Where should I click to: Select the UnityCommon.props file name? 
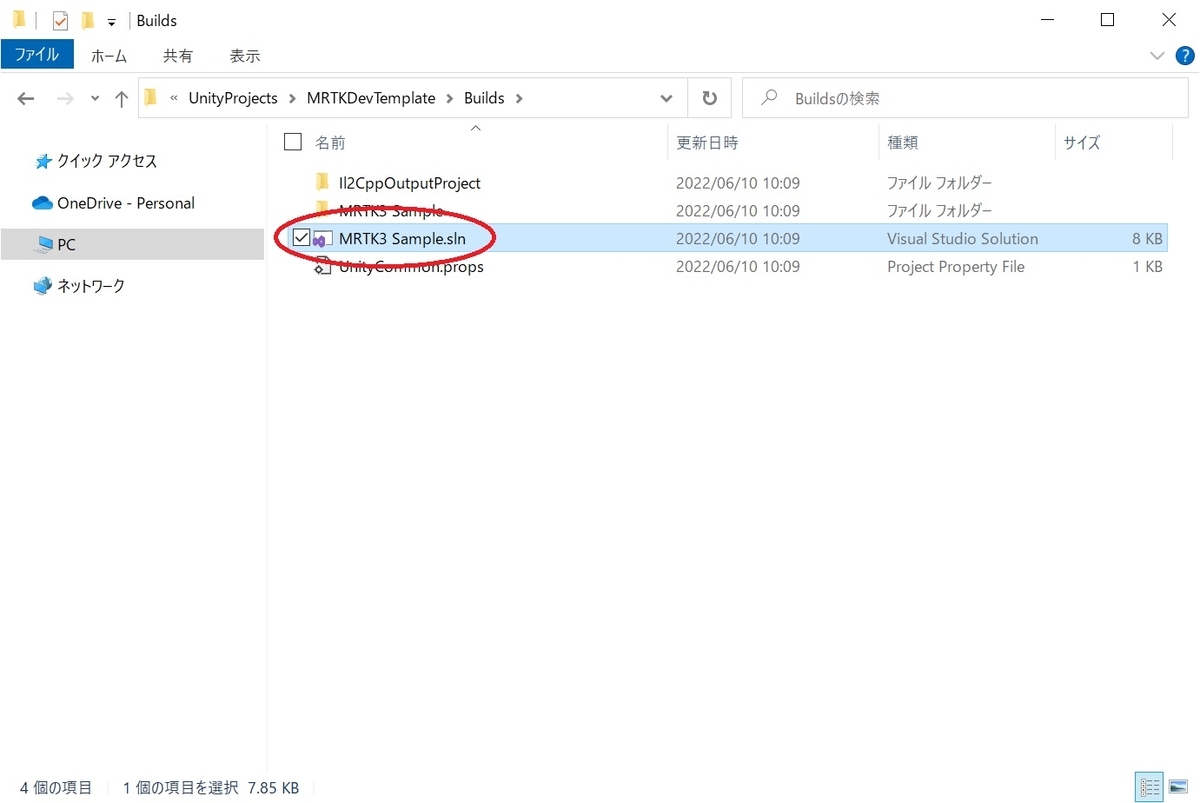pyautogui.click(x=411, y=267)
